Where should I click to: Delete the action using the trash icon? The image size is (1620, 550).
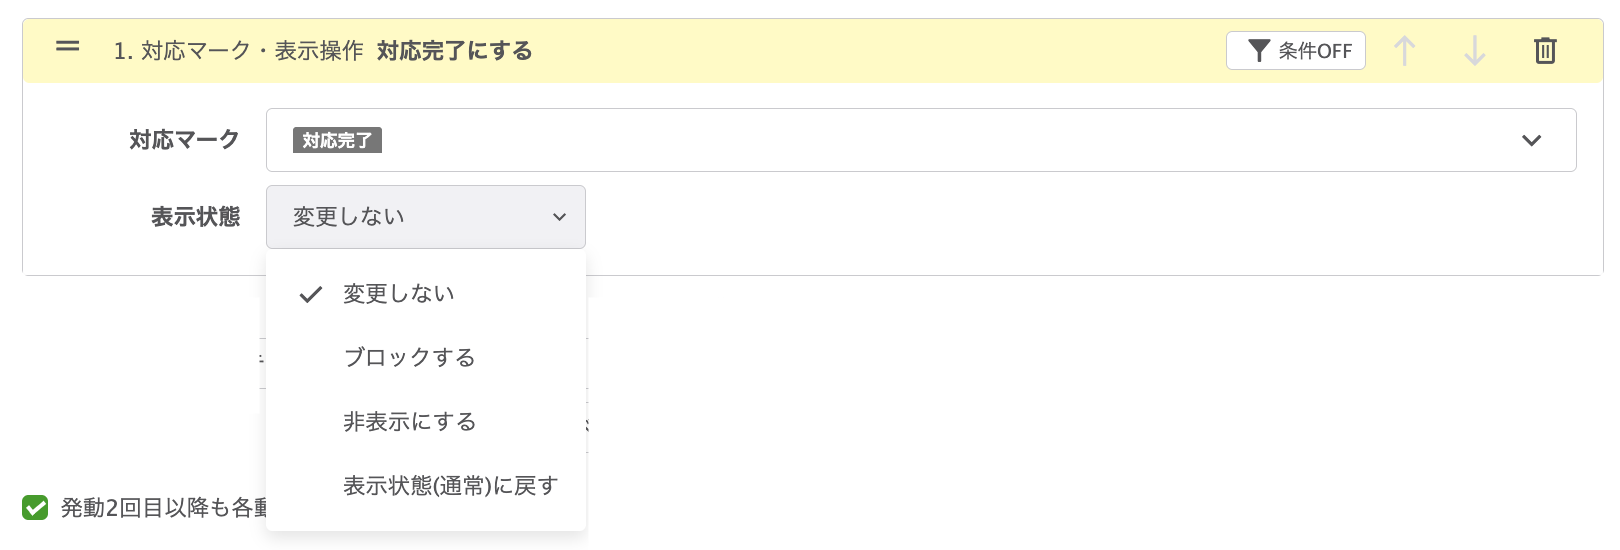click(1545, 51)
